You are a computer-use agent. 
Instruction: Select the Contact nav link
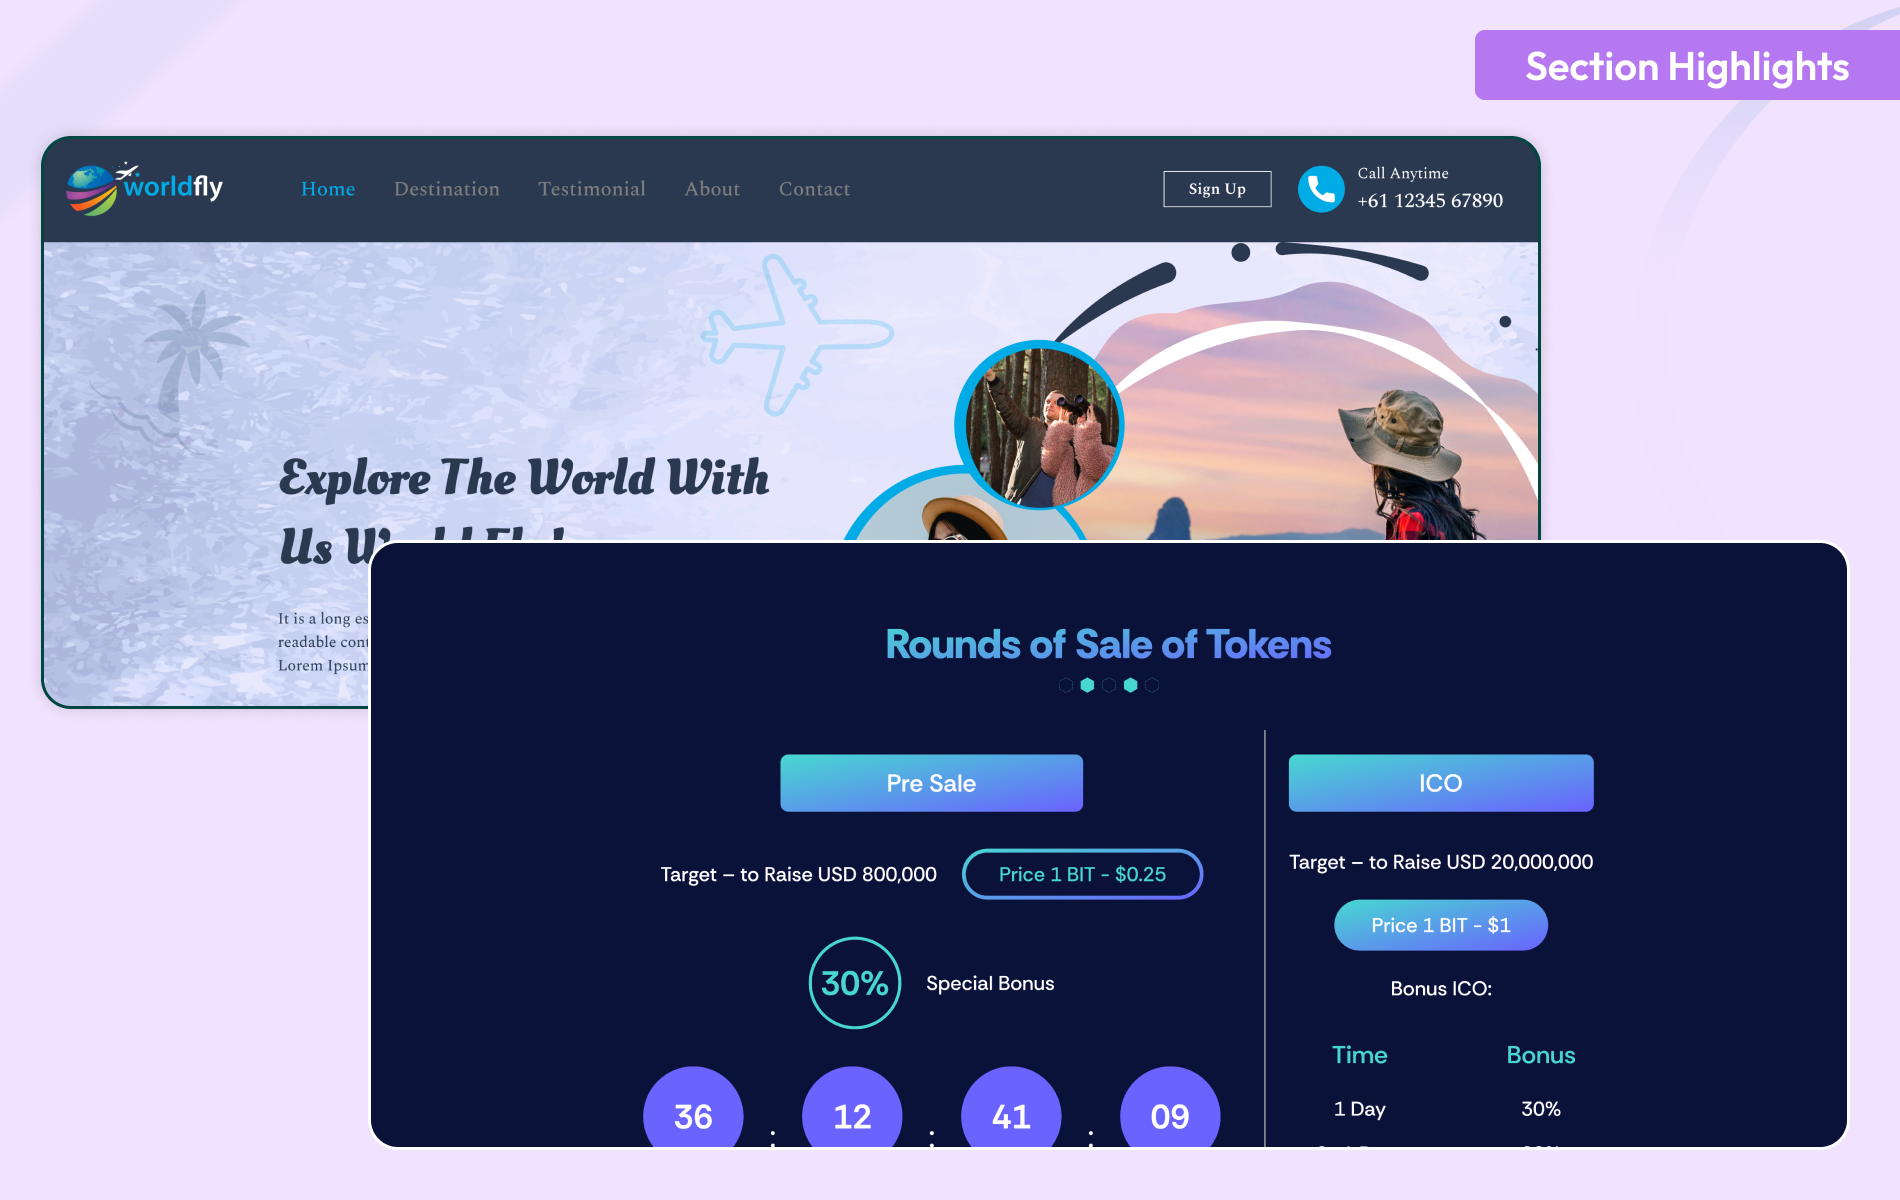click(814, 189)
